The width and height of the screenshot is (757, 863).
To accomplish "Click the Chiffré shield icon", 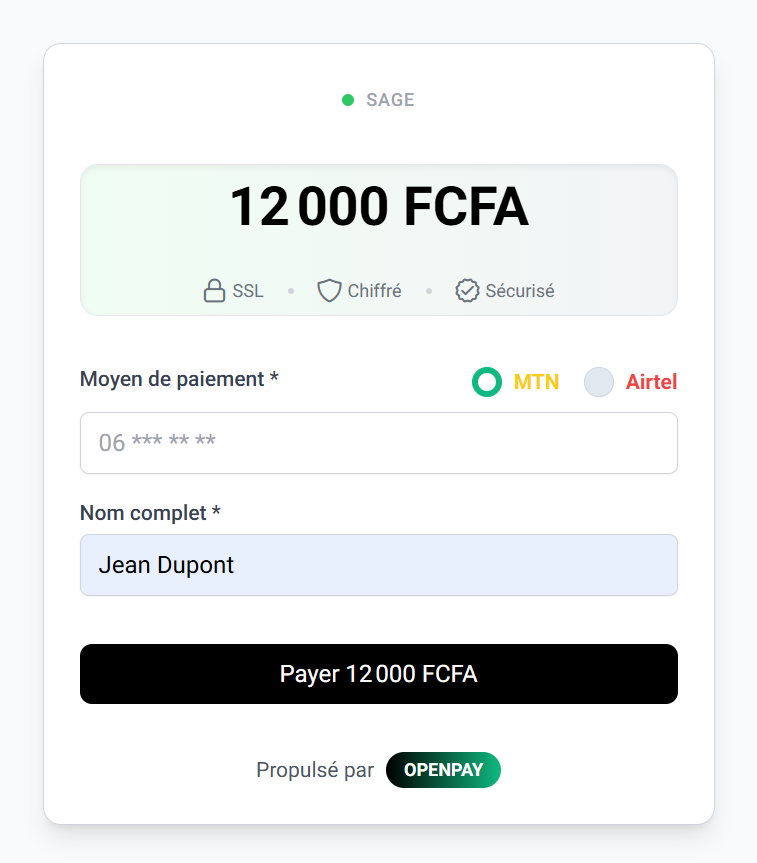I will (x=329, y=290).
